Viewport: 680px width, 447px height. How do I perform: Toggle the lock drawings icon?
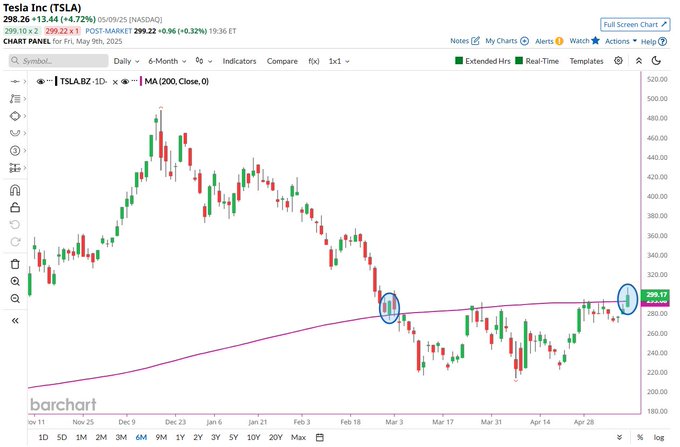15,208
